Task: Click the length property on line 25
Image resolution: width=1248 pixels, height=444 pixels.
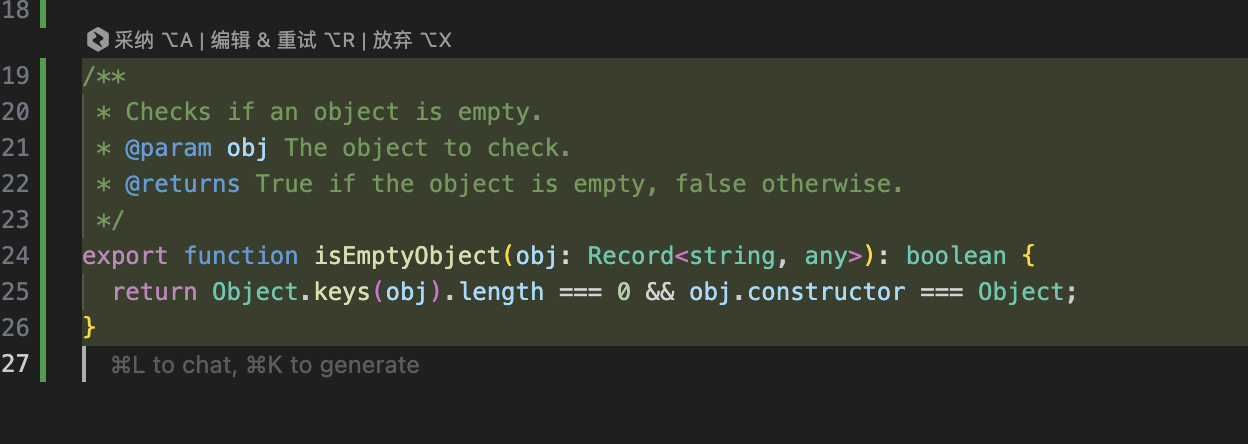Action: click(502, 292)
